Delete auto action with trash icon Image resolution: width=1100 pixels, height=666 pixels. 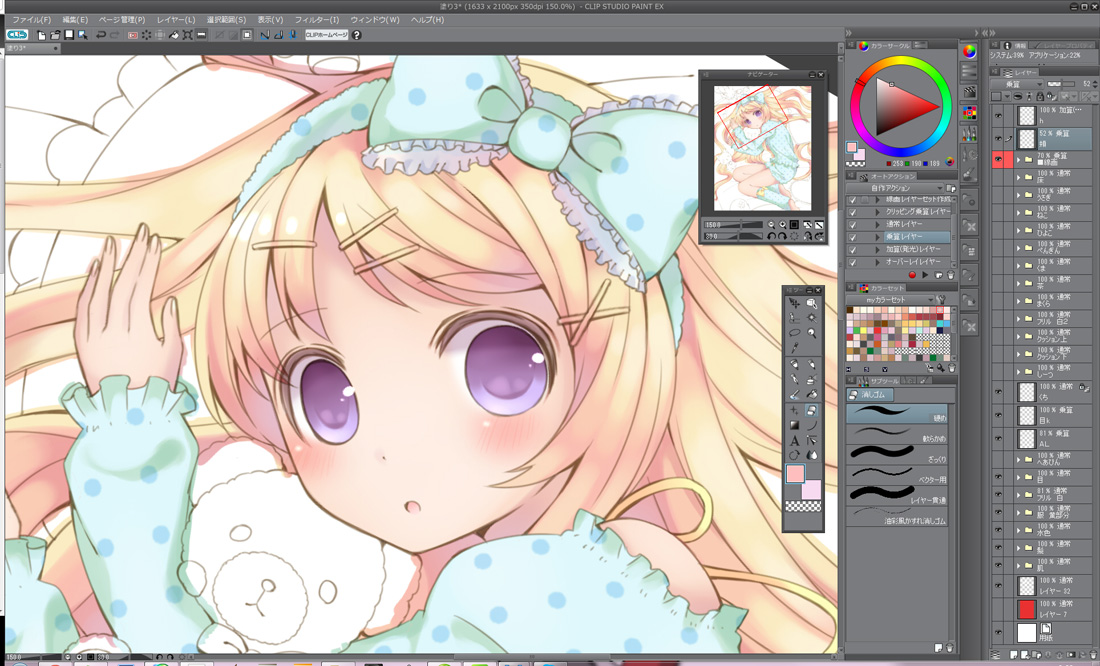(x=951, y=275)
